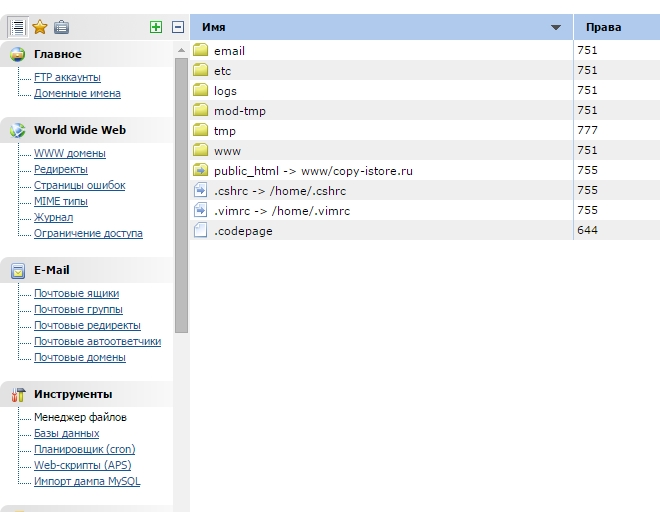Expand all menu sections with green plus
The image size is (660, 512).
[x=156, y=27]
